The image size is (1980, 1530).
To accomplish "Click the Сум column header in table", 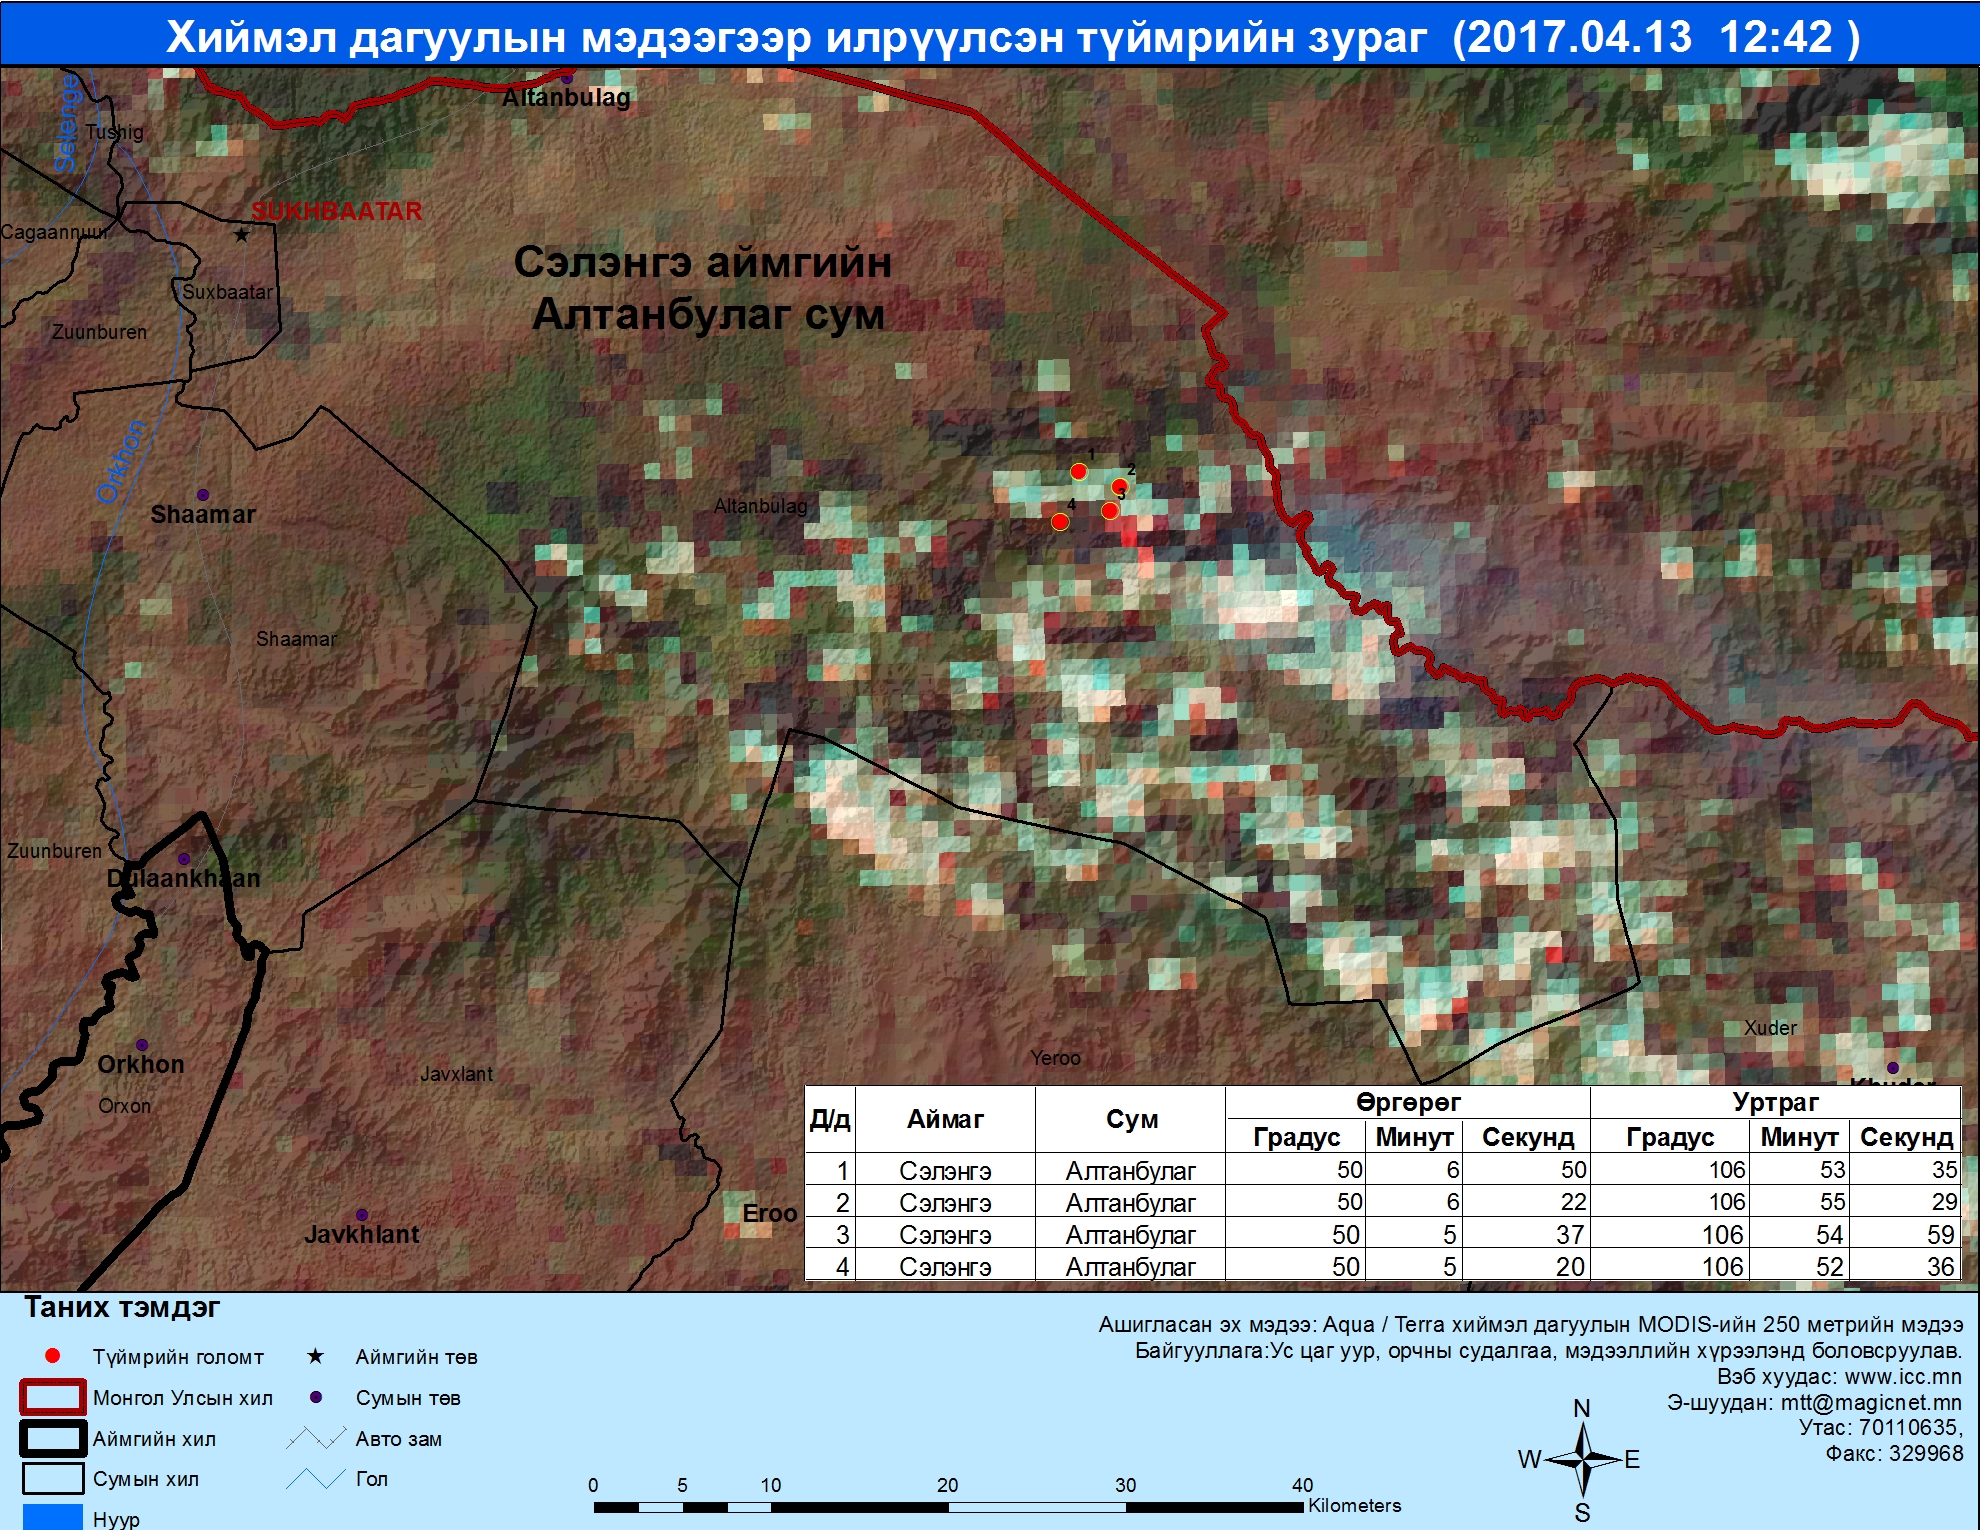I will [x=1132, y=1119].
